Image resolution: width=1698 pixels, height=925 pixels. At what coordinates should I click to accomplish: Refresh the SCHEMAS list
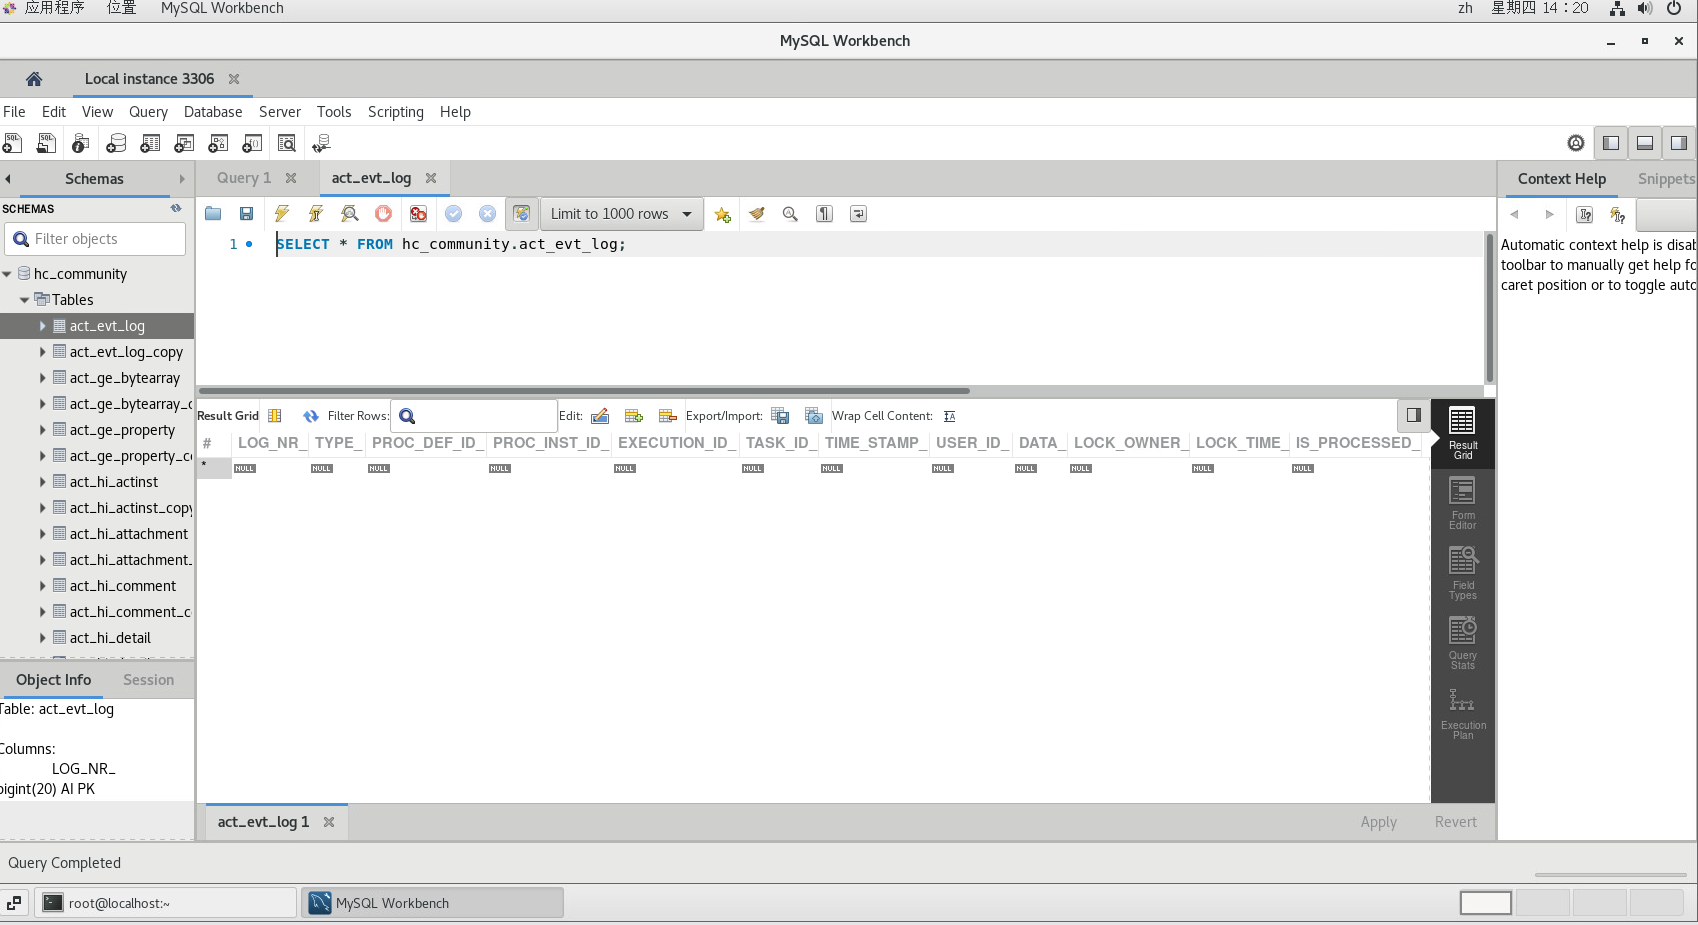click(x=176, y=208)
